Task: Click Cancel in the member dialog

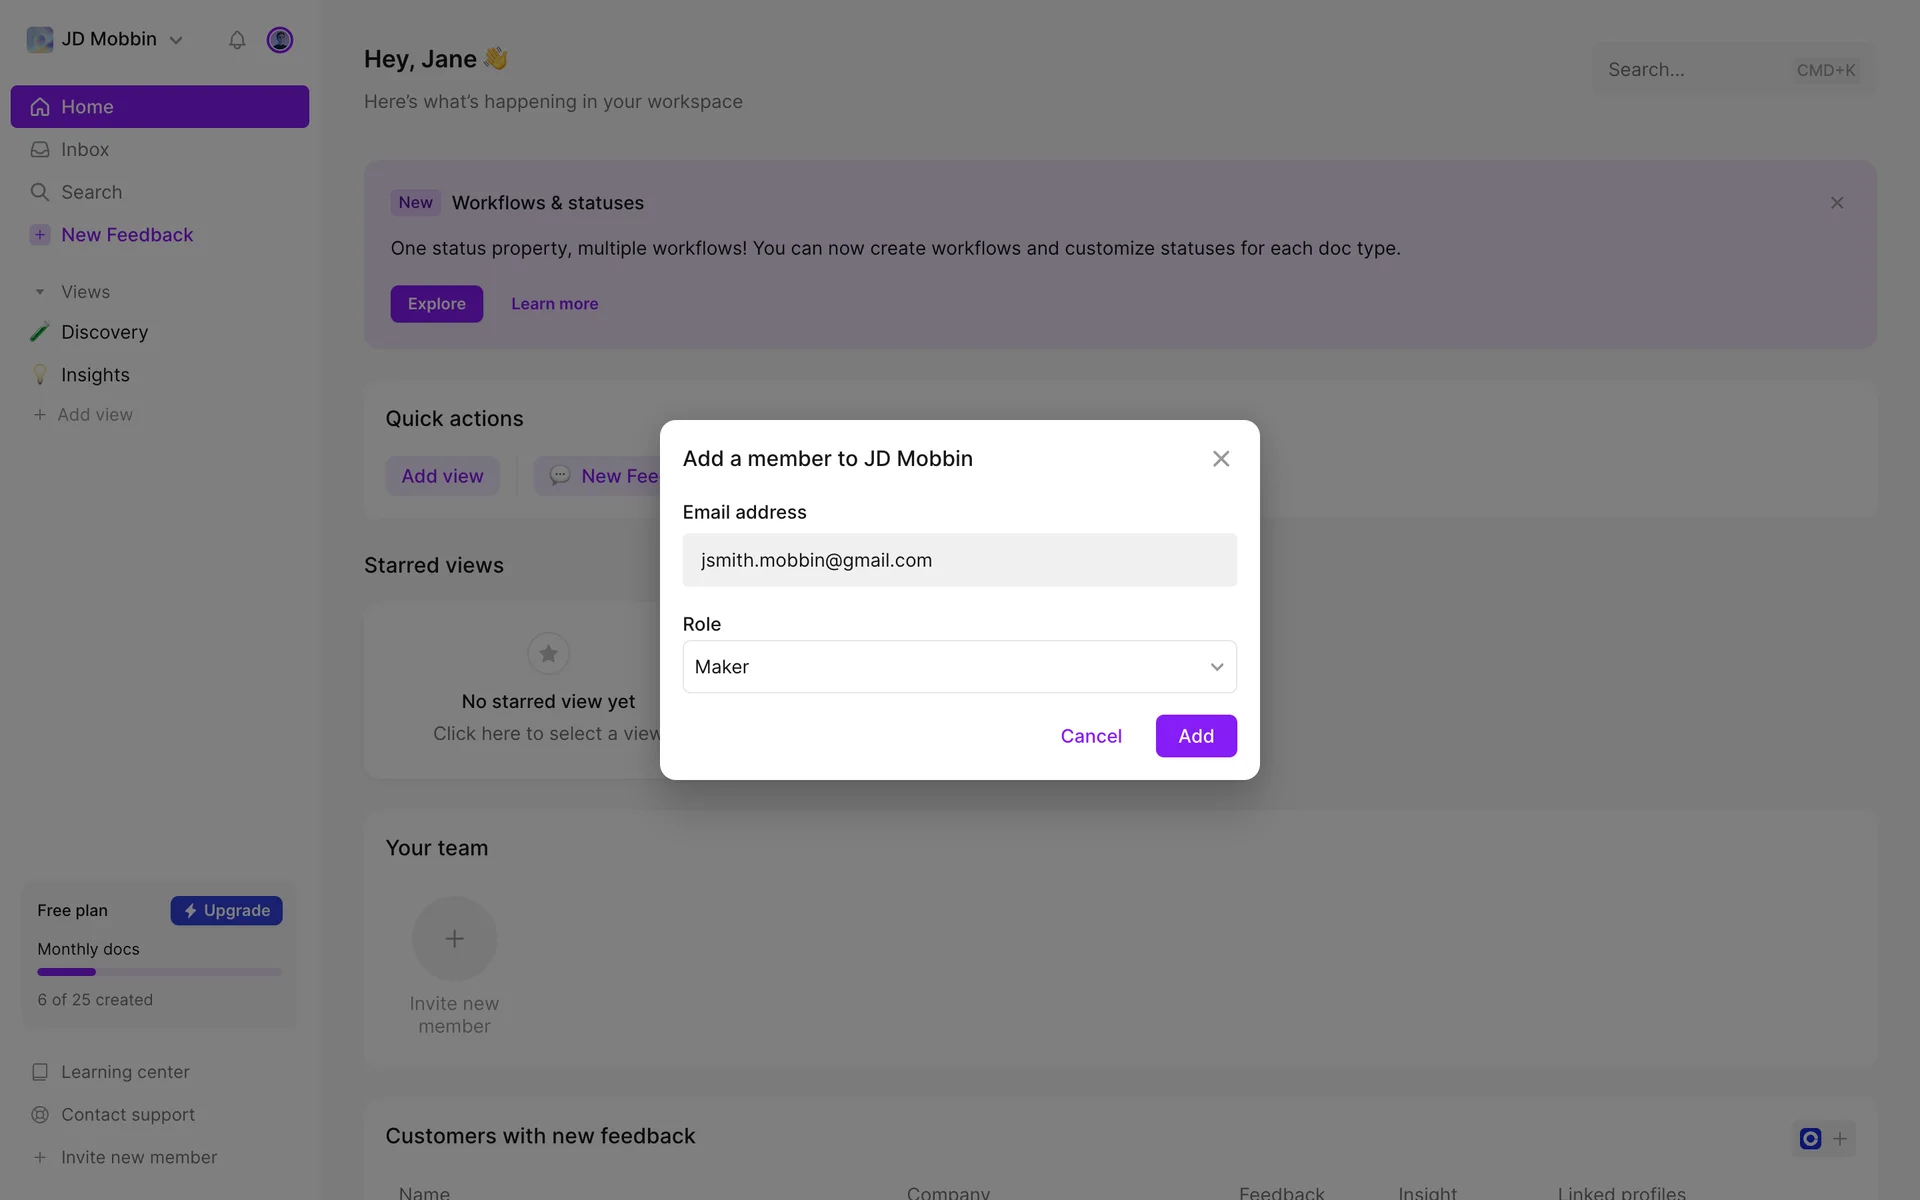Action: [1091, 736]
